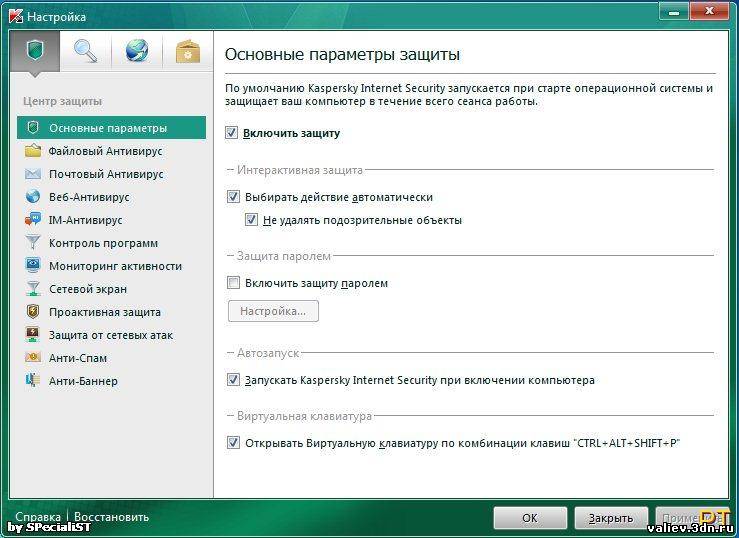
Task: Click the folder icon for Файловый Антивирус
Action: click(x=33, y=151)
